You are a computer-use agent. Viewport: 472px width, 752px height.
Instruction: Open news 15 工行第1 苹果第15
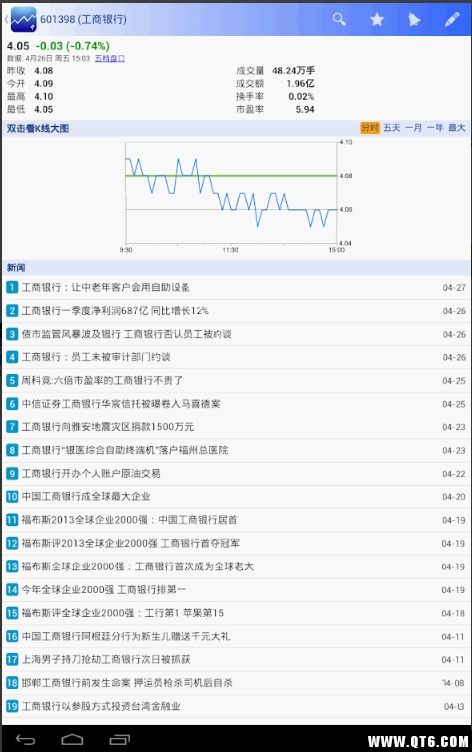pyautogui.click(x=236, y=613)
